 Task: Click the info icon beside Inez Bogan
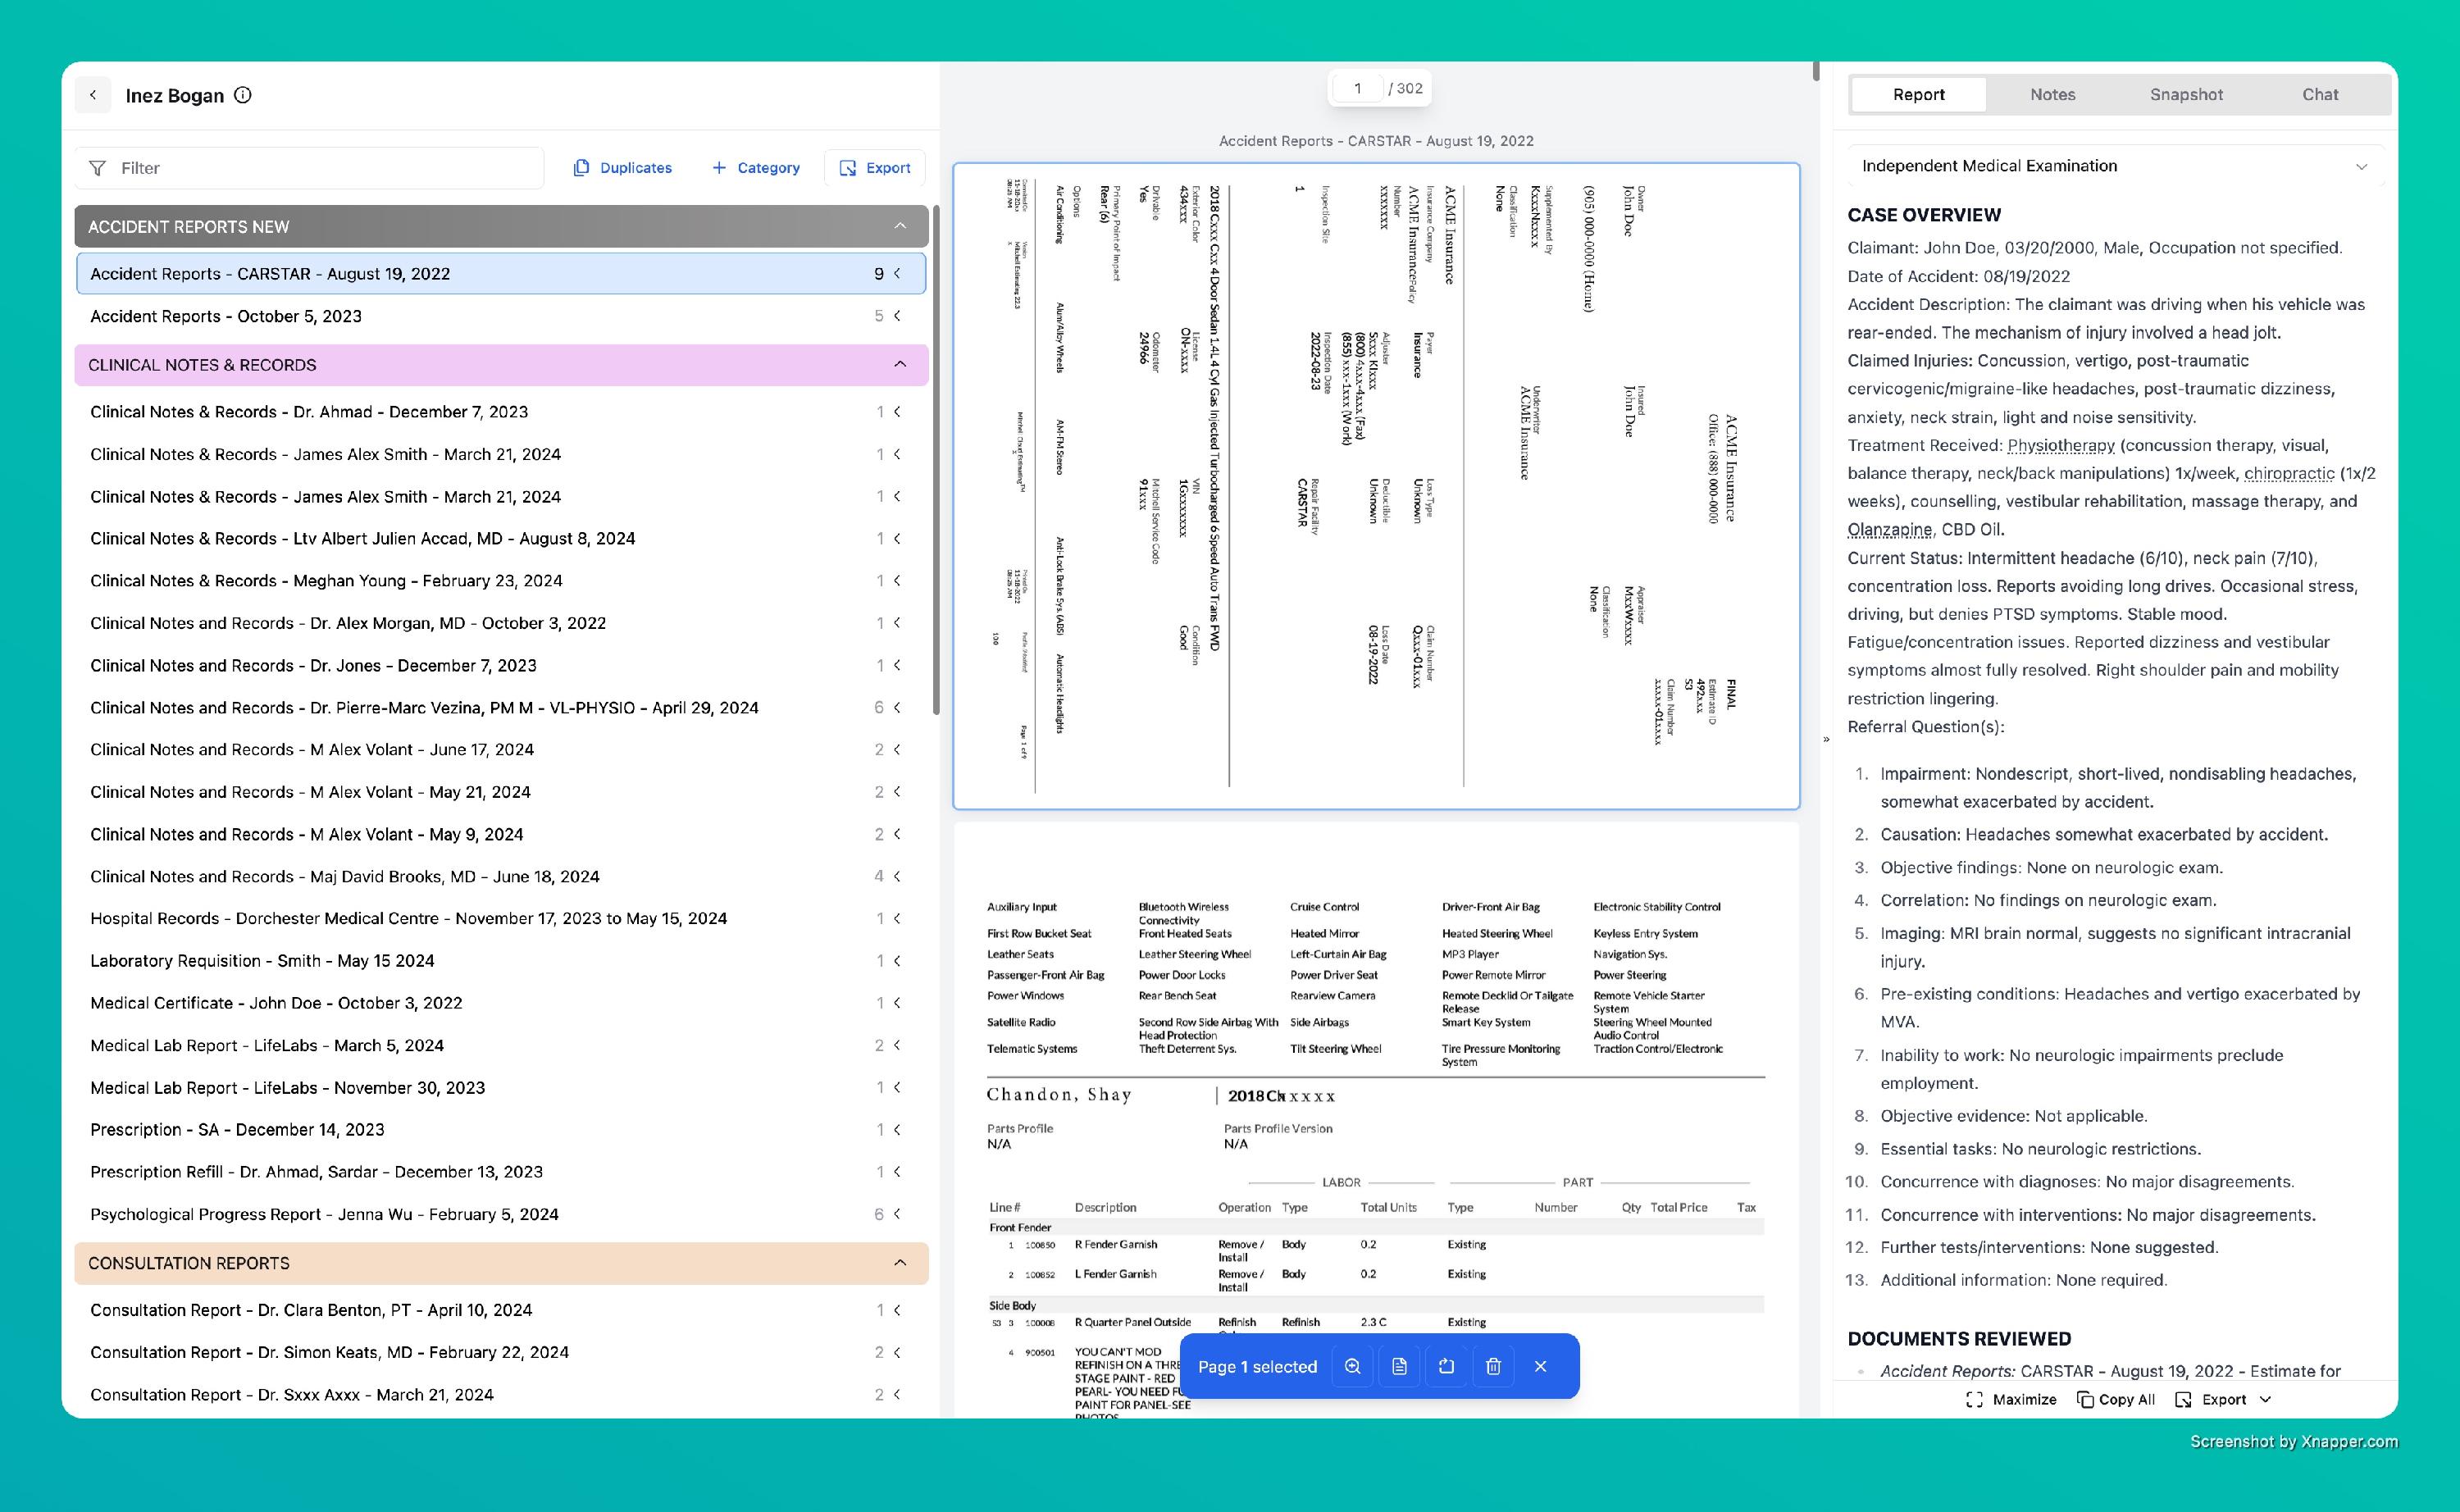[x=243, y=95]
